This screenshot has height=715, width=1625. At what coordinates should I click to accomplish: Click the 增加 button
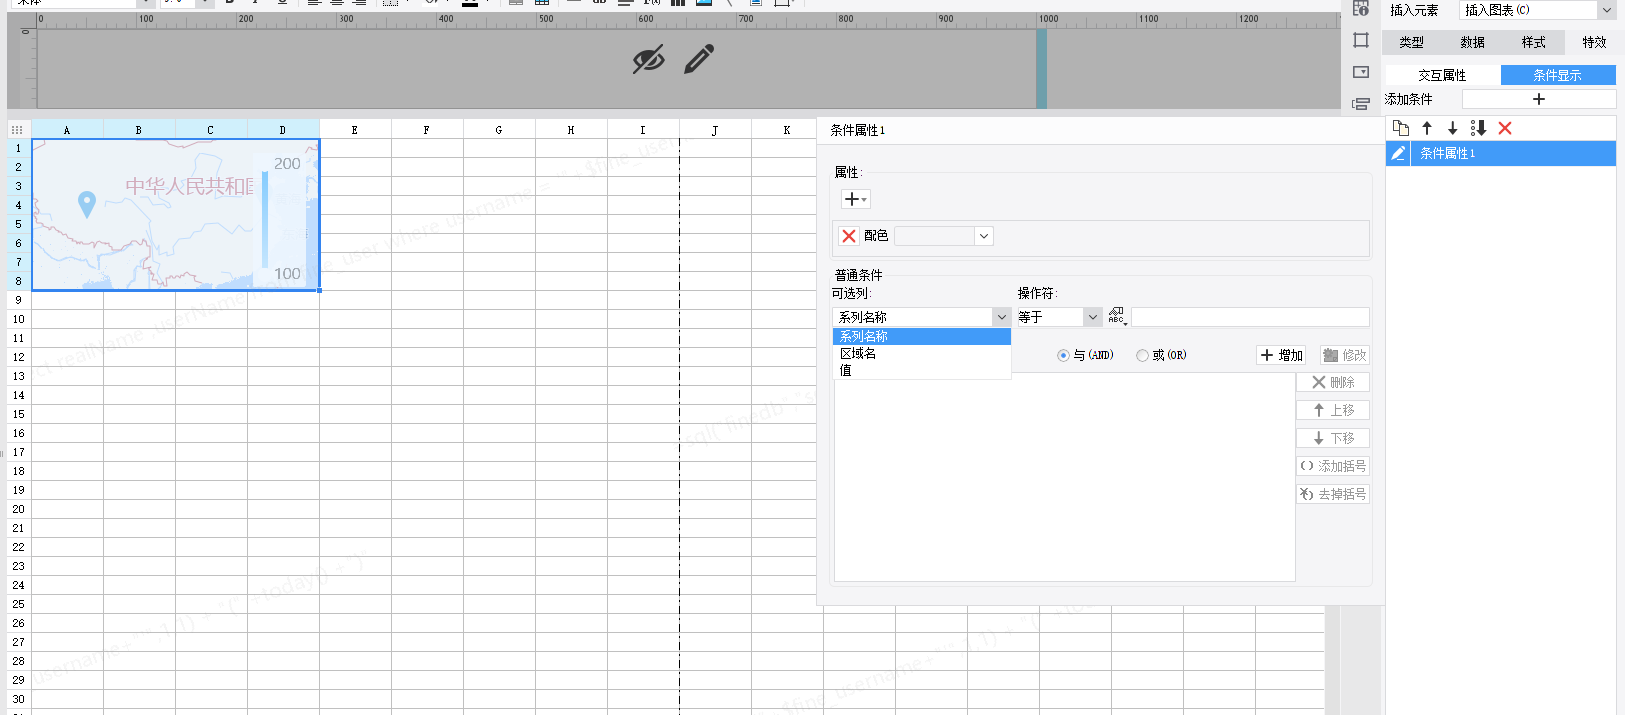[x=1281, y=355]
